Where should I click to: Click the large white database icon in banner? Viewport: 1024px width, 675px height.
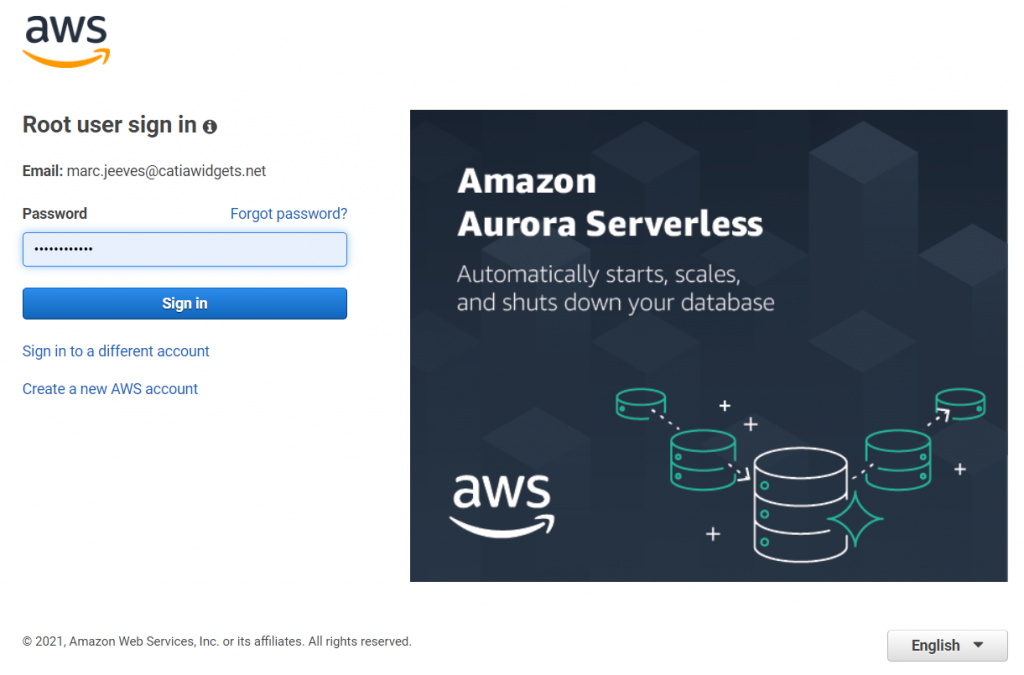(x=801, y=505)
